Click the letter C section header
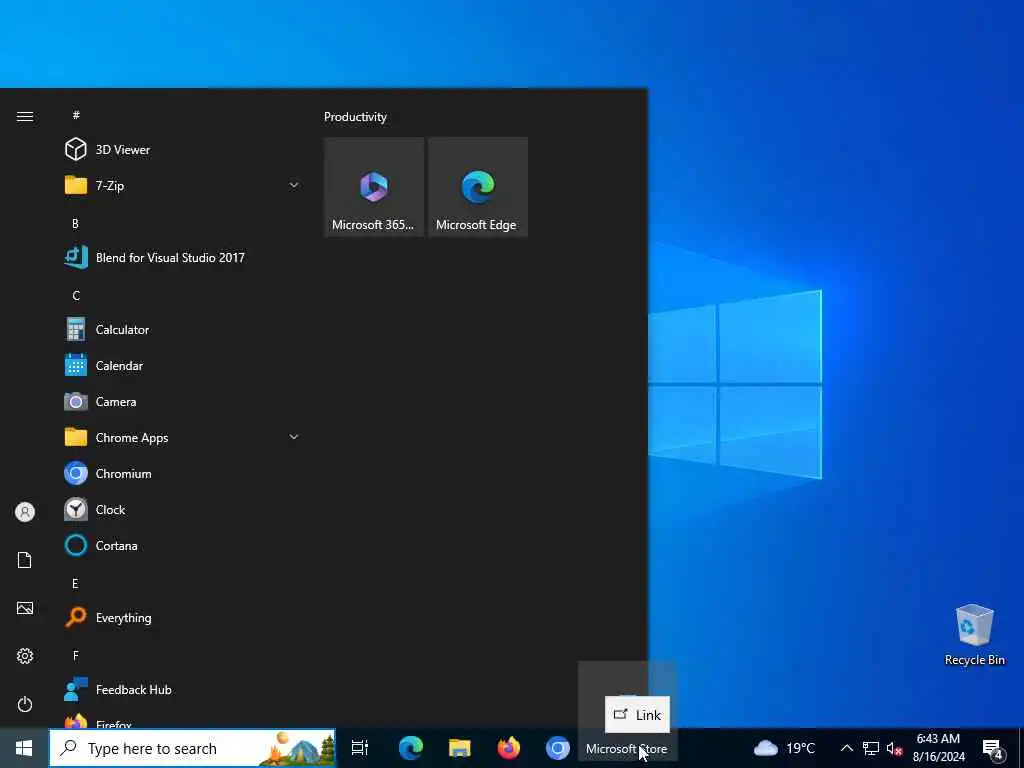Screen dimensions: 1024x768 click(x=76, y=296)
